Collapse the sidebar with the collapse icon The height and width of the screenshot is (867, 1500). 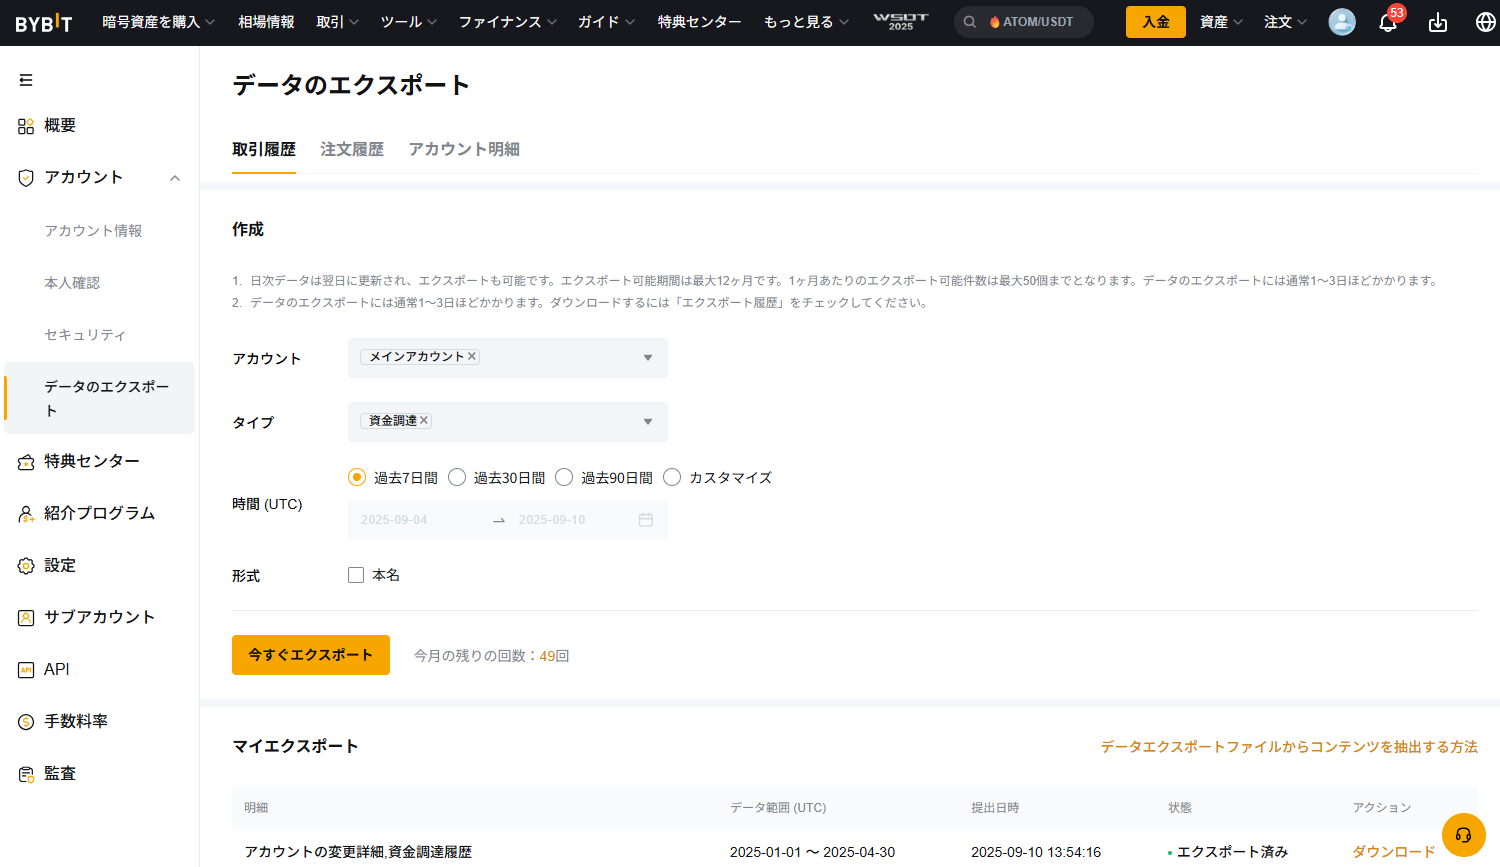click(x=26, y=79)
